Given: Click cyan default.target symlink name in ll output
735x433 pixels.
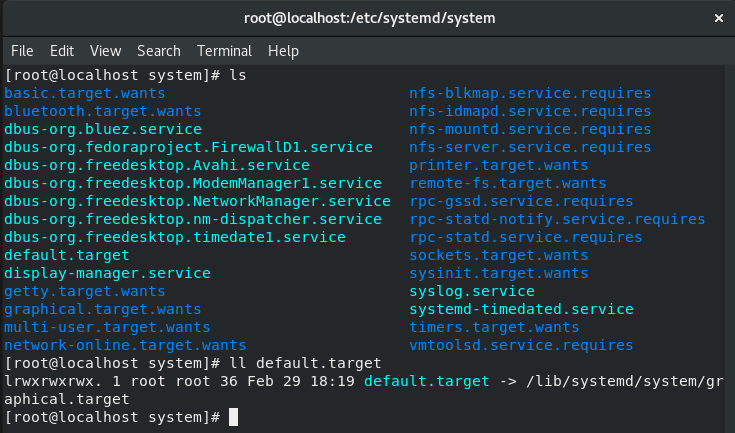Looking at the screenshot, I should tap(427, 381).
